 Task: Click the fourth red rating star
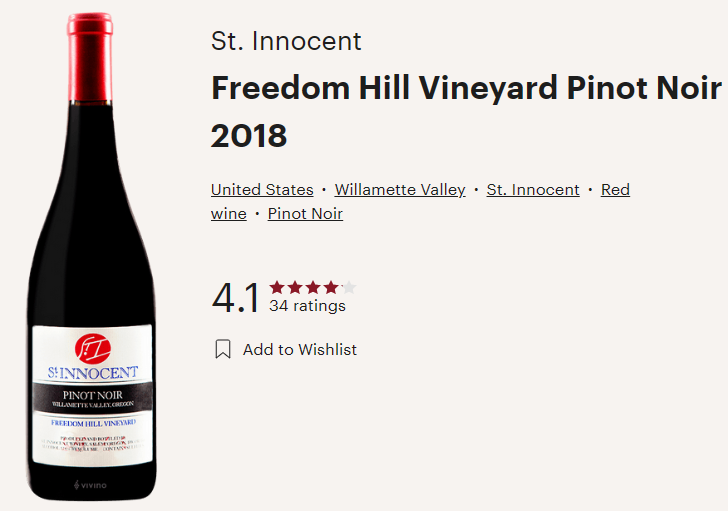tap(331, 287)
